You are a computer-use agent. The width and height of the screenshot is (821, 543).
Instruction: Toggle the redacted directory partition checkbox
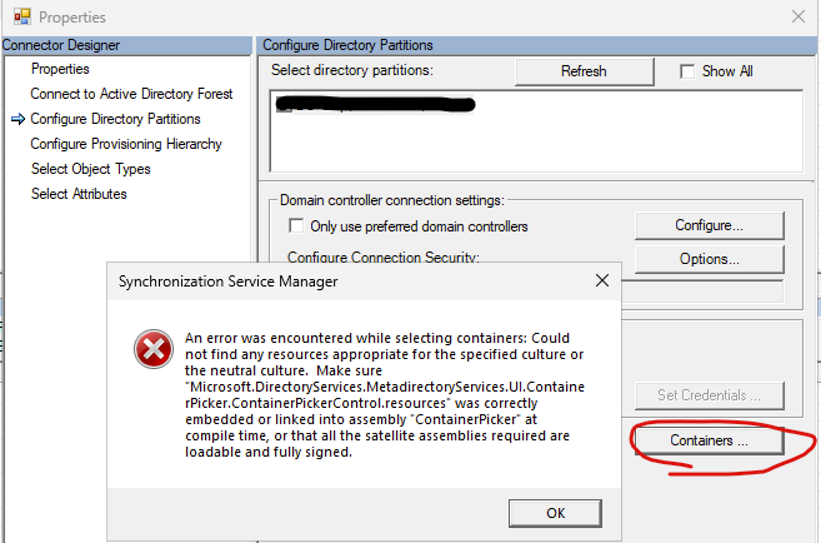[x=283, y=105]
